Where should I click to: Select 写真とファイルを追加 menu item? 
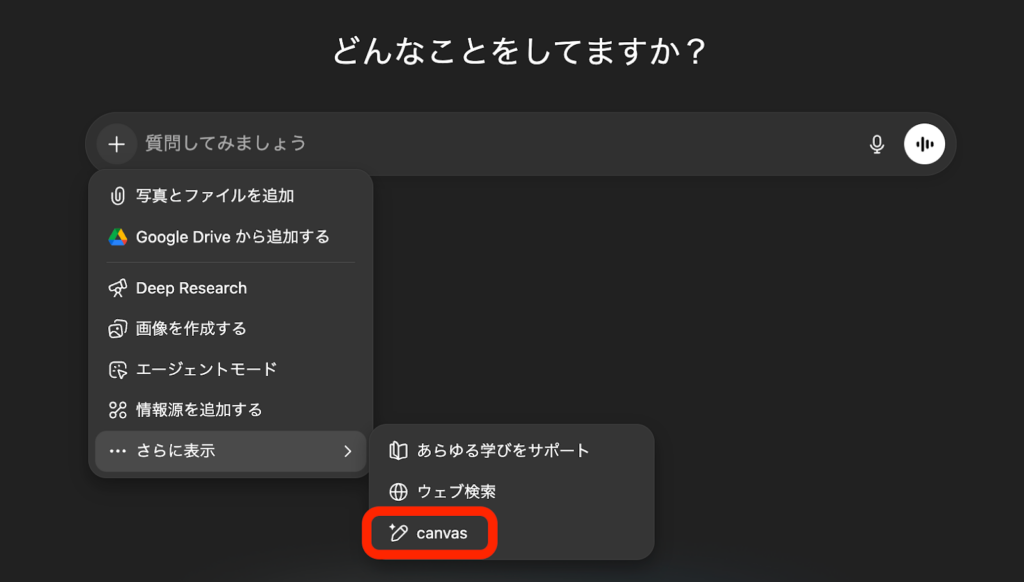[x=215, y=196]
